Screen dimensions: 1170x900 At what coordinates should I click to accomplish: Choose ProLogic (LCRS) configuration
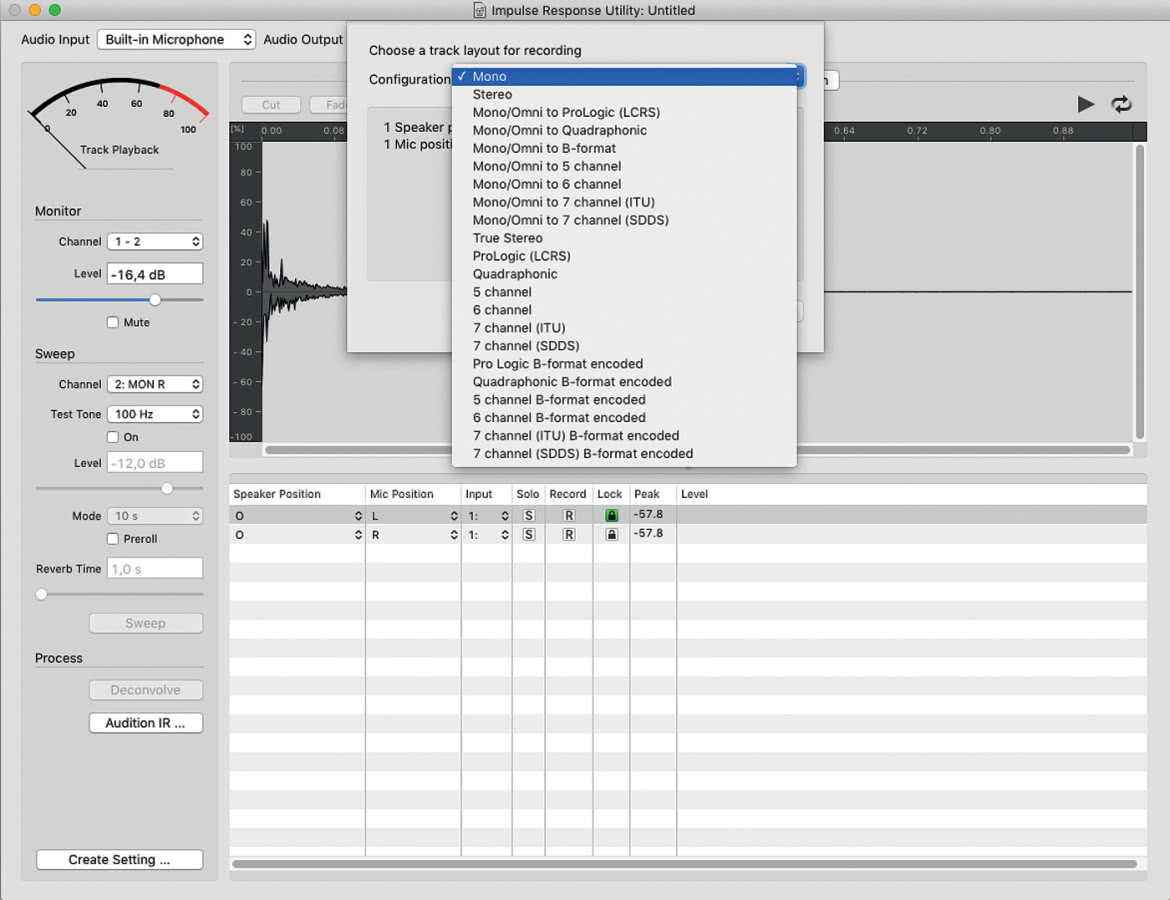[x=624, y=256]
